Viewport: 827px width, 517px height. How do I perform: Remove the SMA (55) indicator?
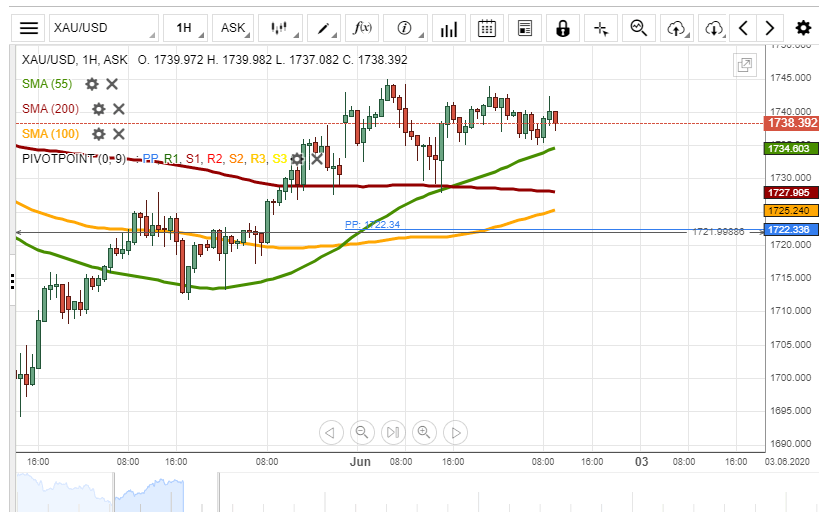point(112,84)
